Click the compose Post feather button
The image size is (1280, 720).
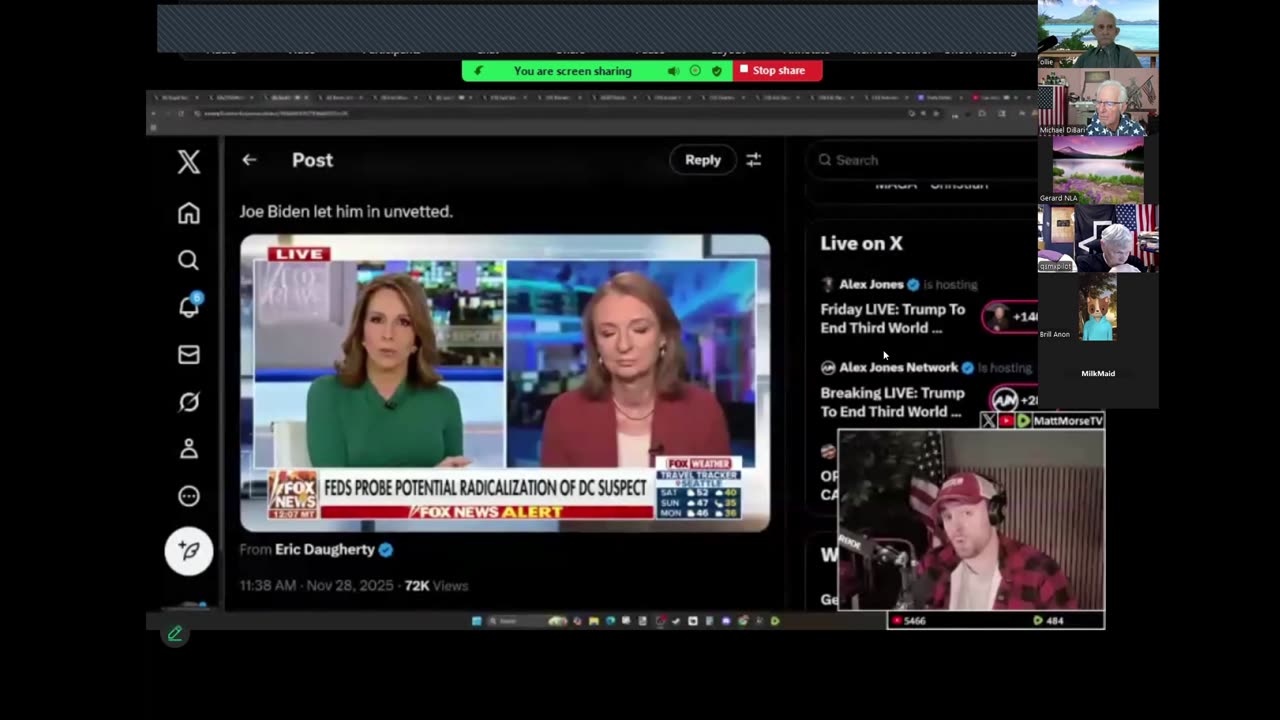point(189,550)
